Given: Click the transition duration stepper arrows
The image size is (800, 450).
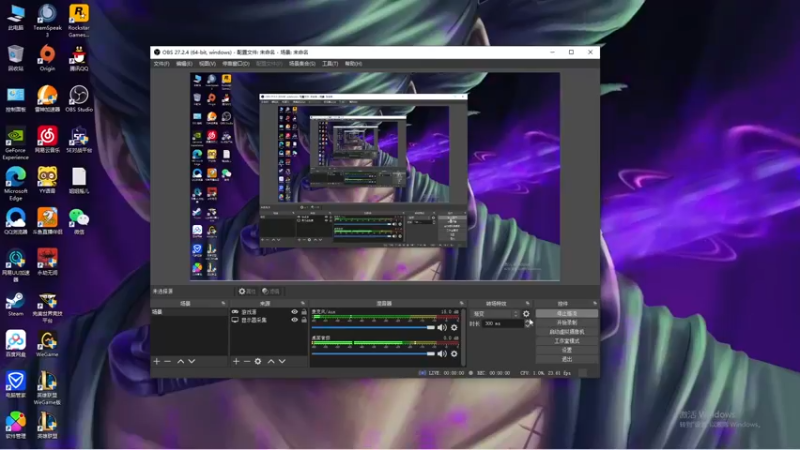Looking at the screenshot, I should click(528, 323).
